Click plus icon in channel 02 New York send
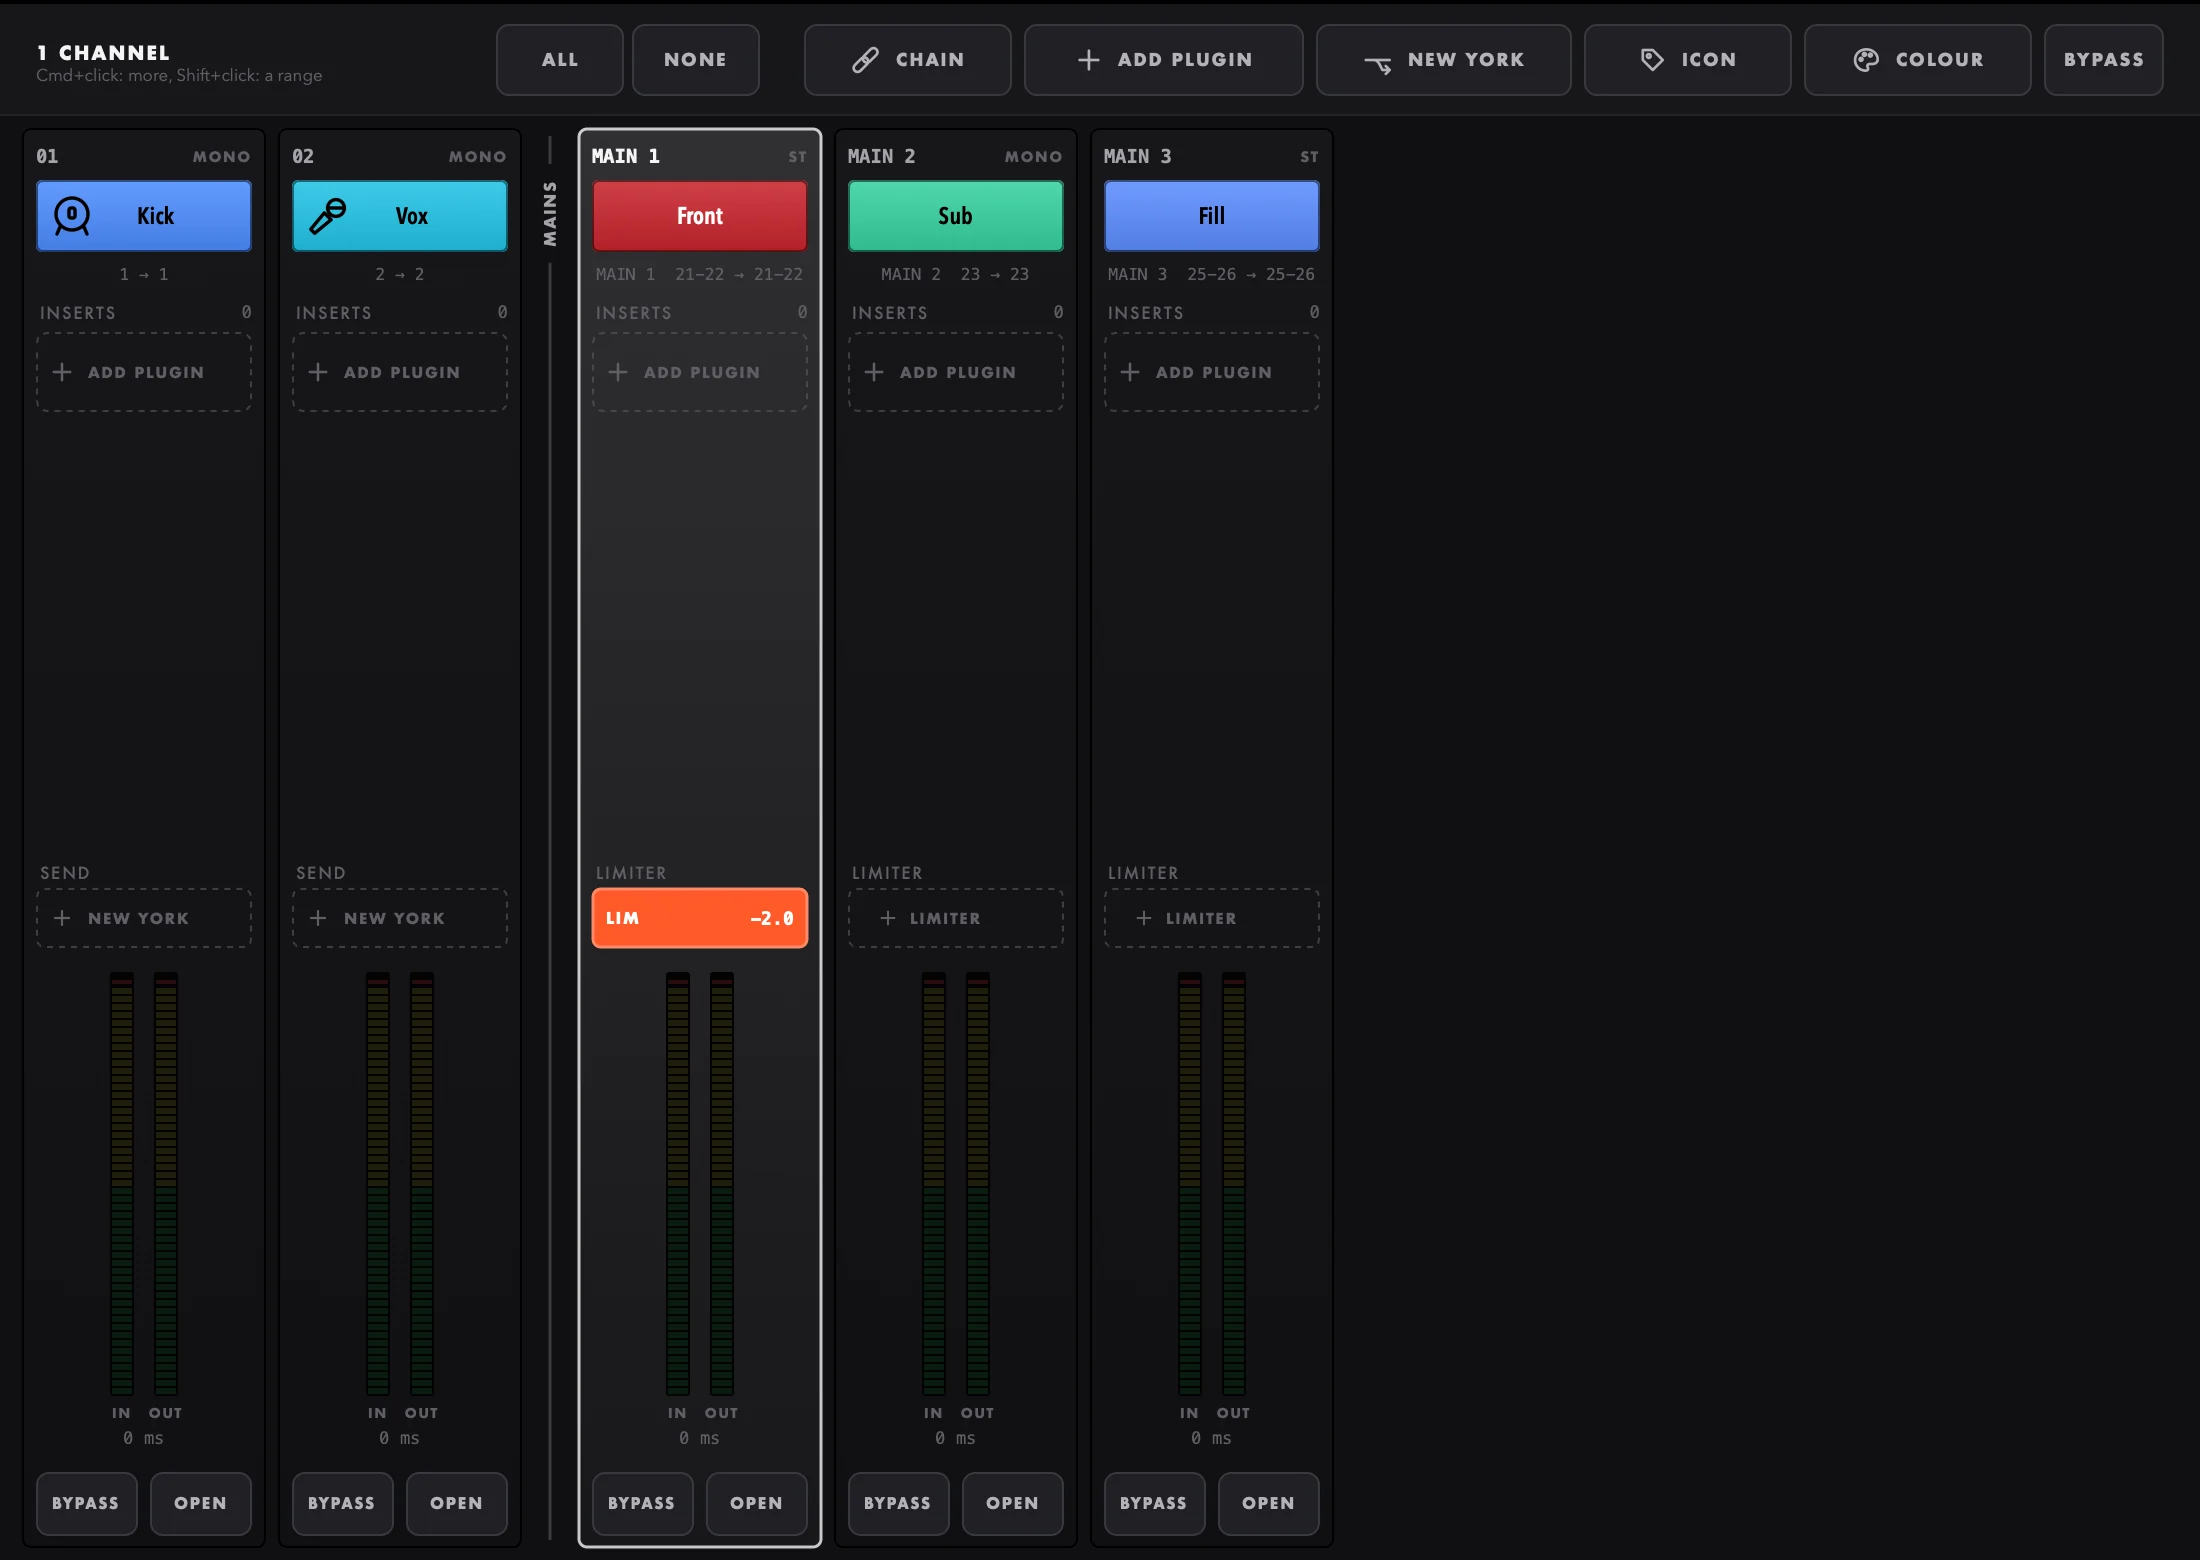The height and width of the screenshot is (1560, 2200). (x=318, y=918)
